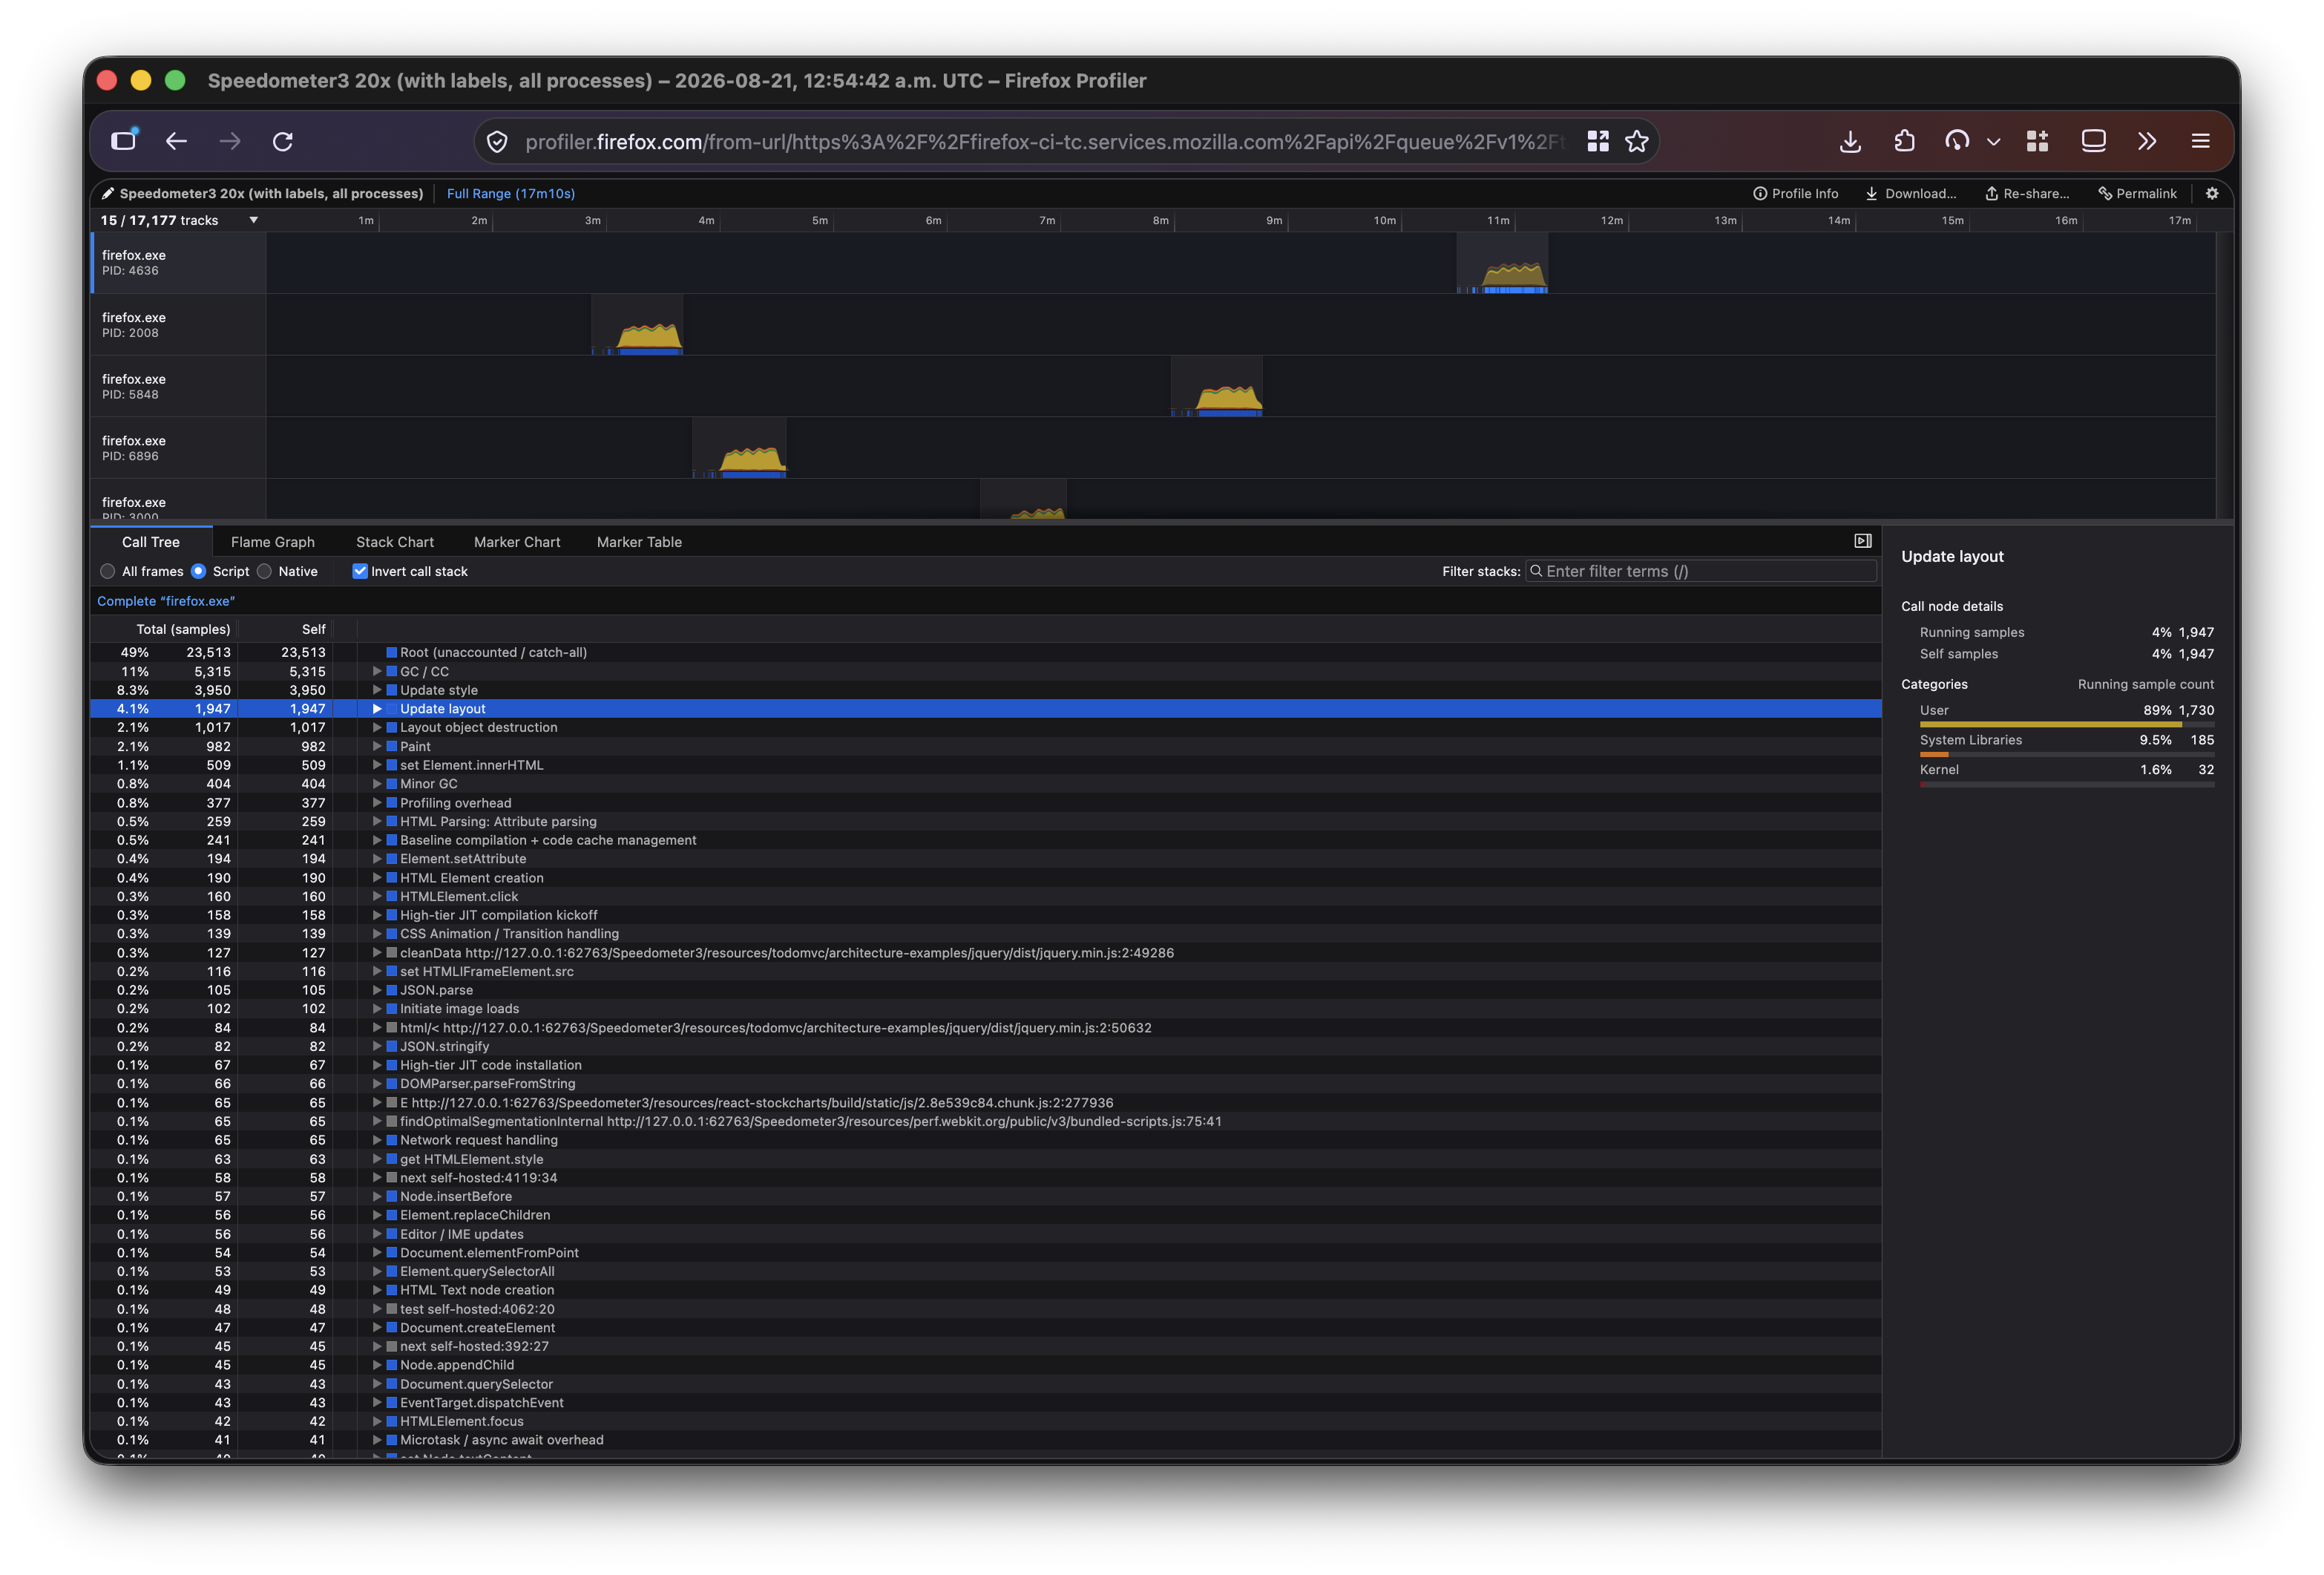Select the Script radio button
2324x1575 pixels.
coord(198,571)
